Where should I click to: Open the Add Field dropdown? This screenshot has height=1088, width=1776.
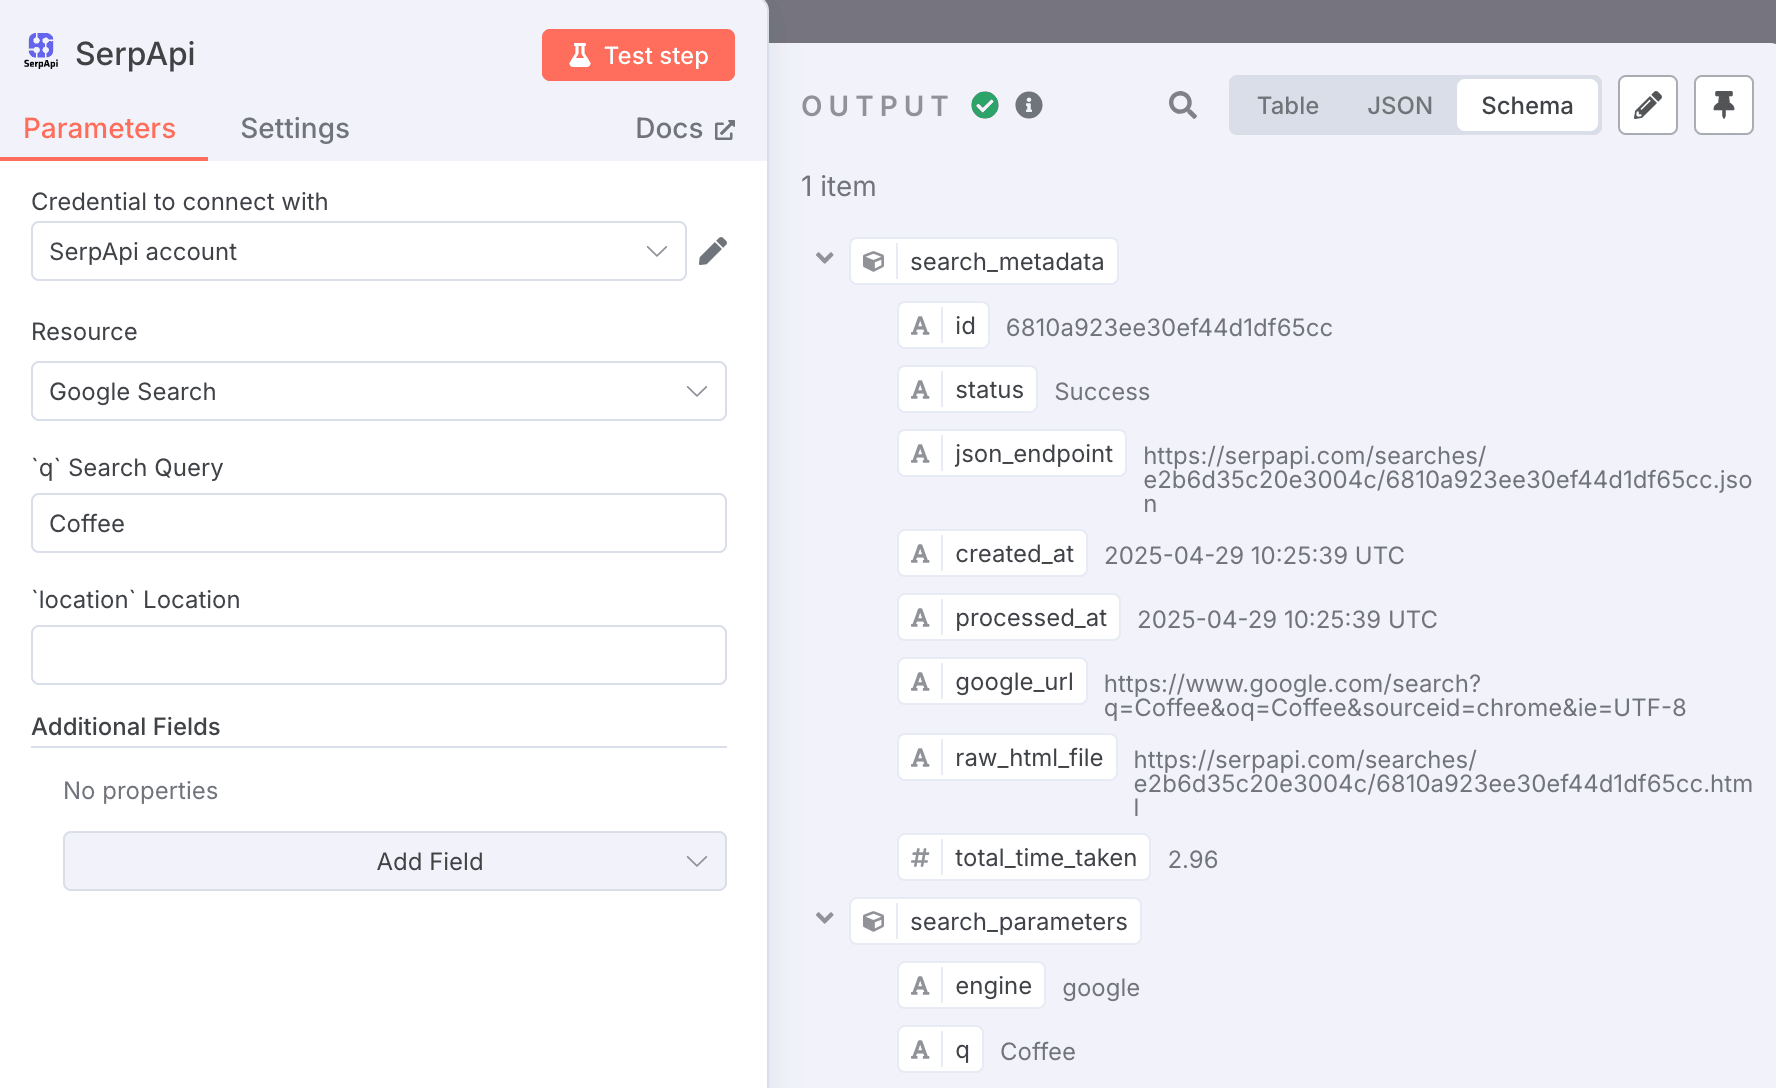[x=394, y=861]
